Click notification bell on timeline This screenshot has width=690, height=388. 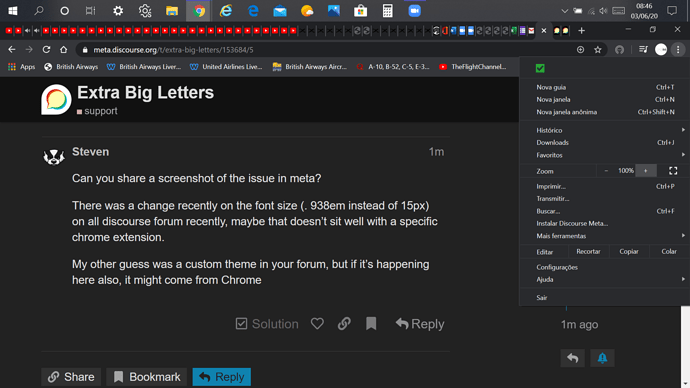coord(602,358)
